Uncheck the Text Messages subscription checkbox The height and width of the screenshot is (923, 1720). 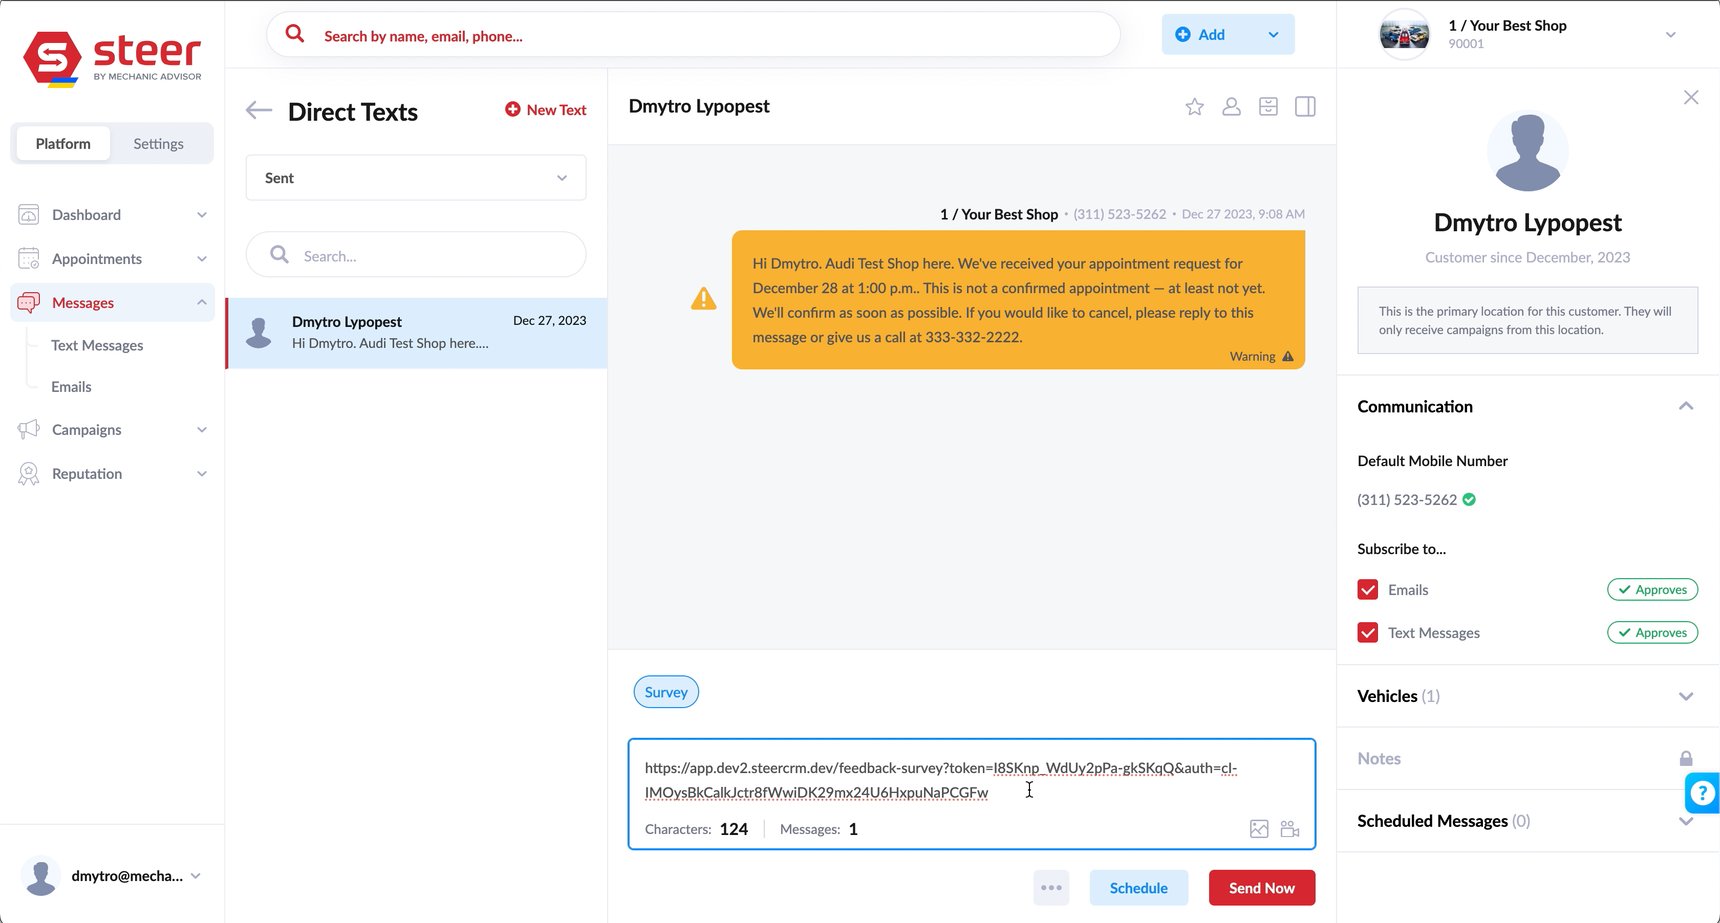1367,632
